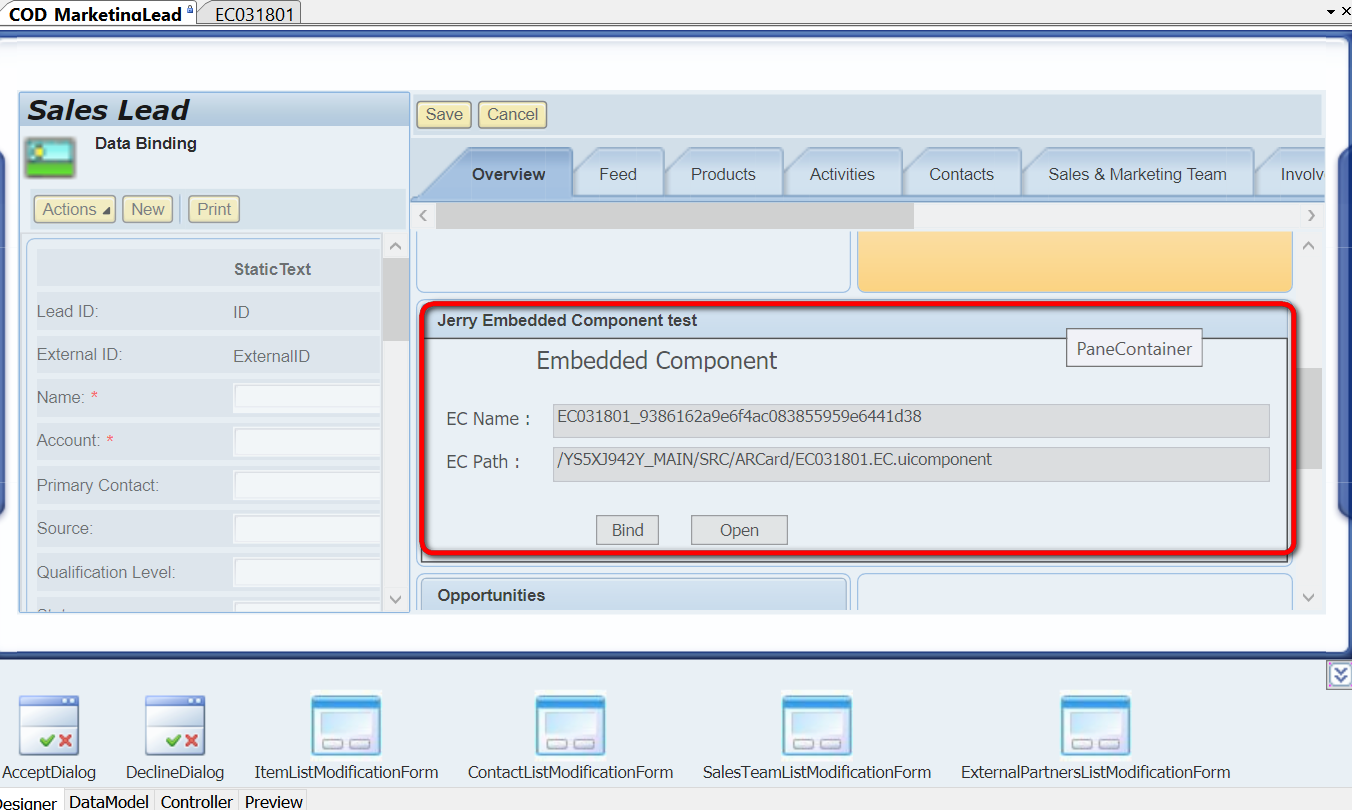Select the COD_MarketingLead document tab
The image size is (1352, 810).
click(x=95, y=13)
